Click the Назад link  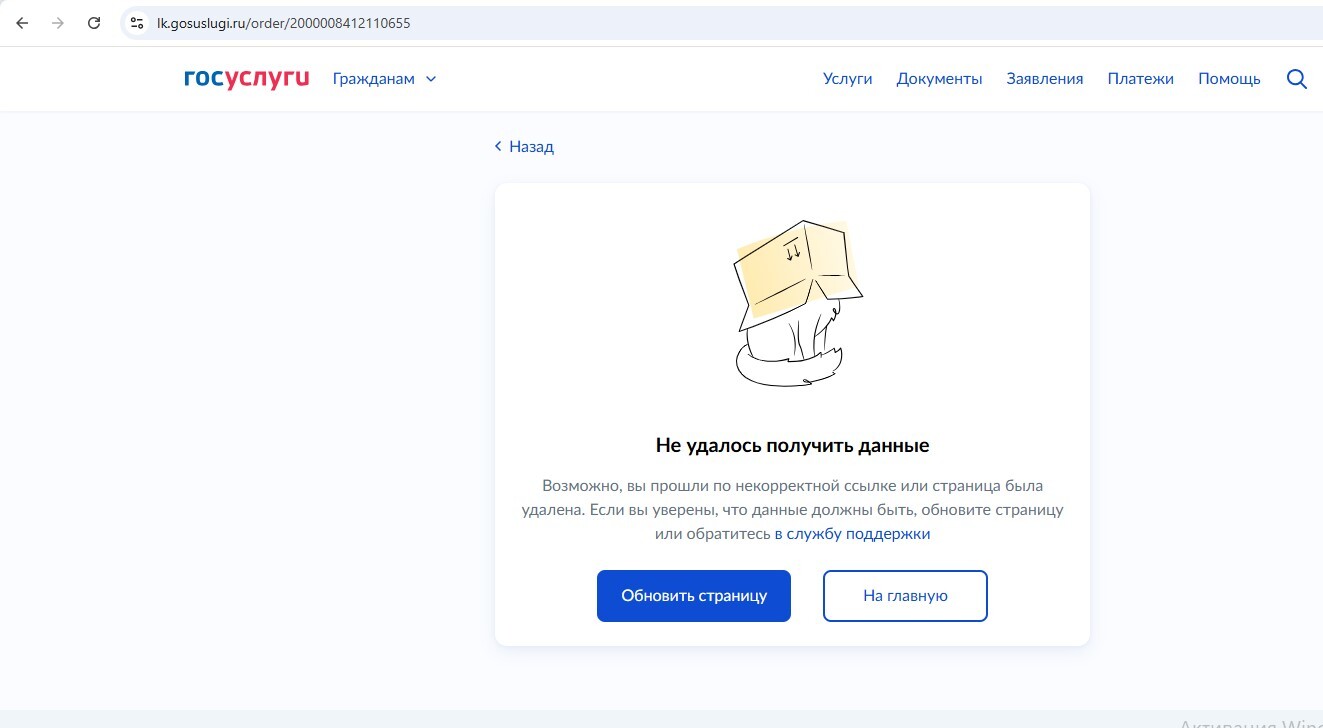(531, 147)
